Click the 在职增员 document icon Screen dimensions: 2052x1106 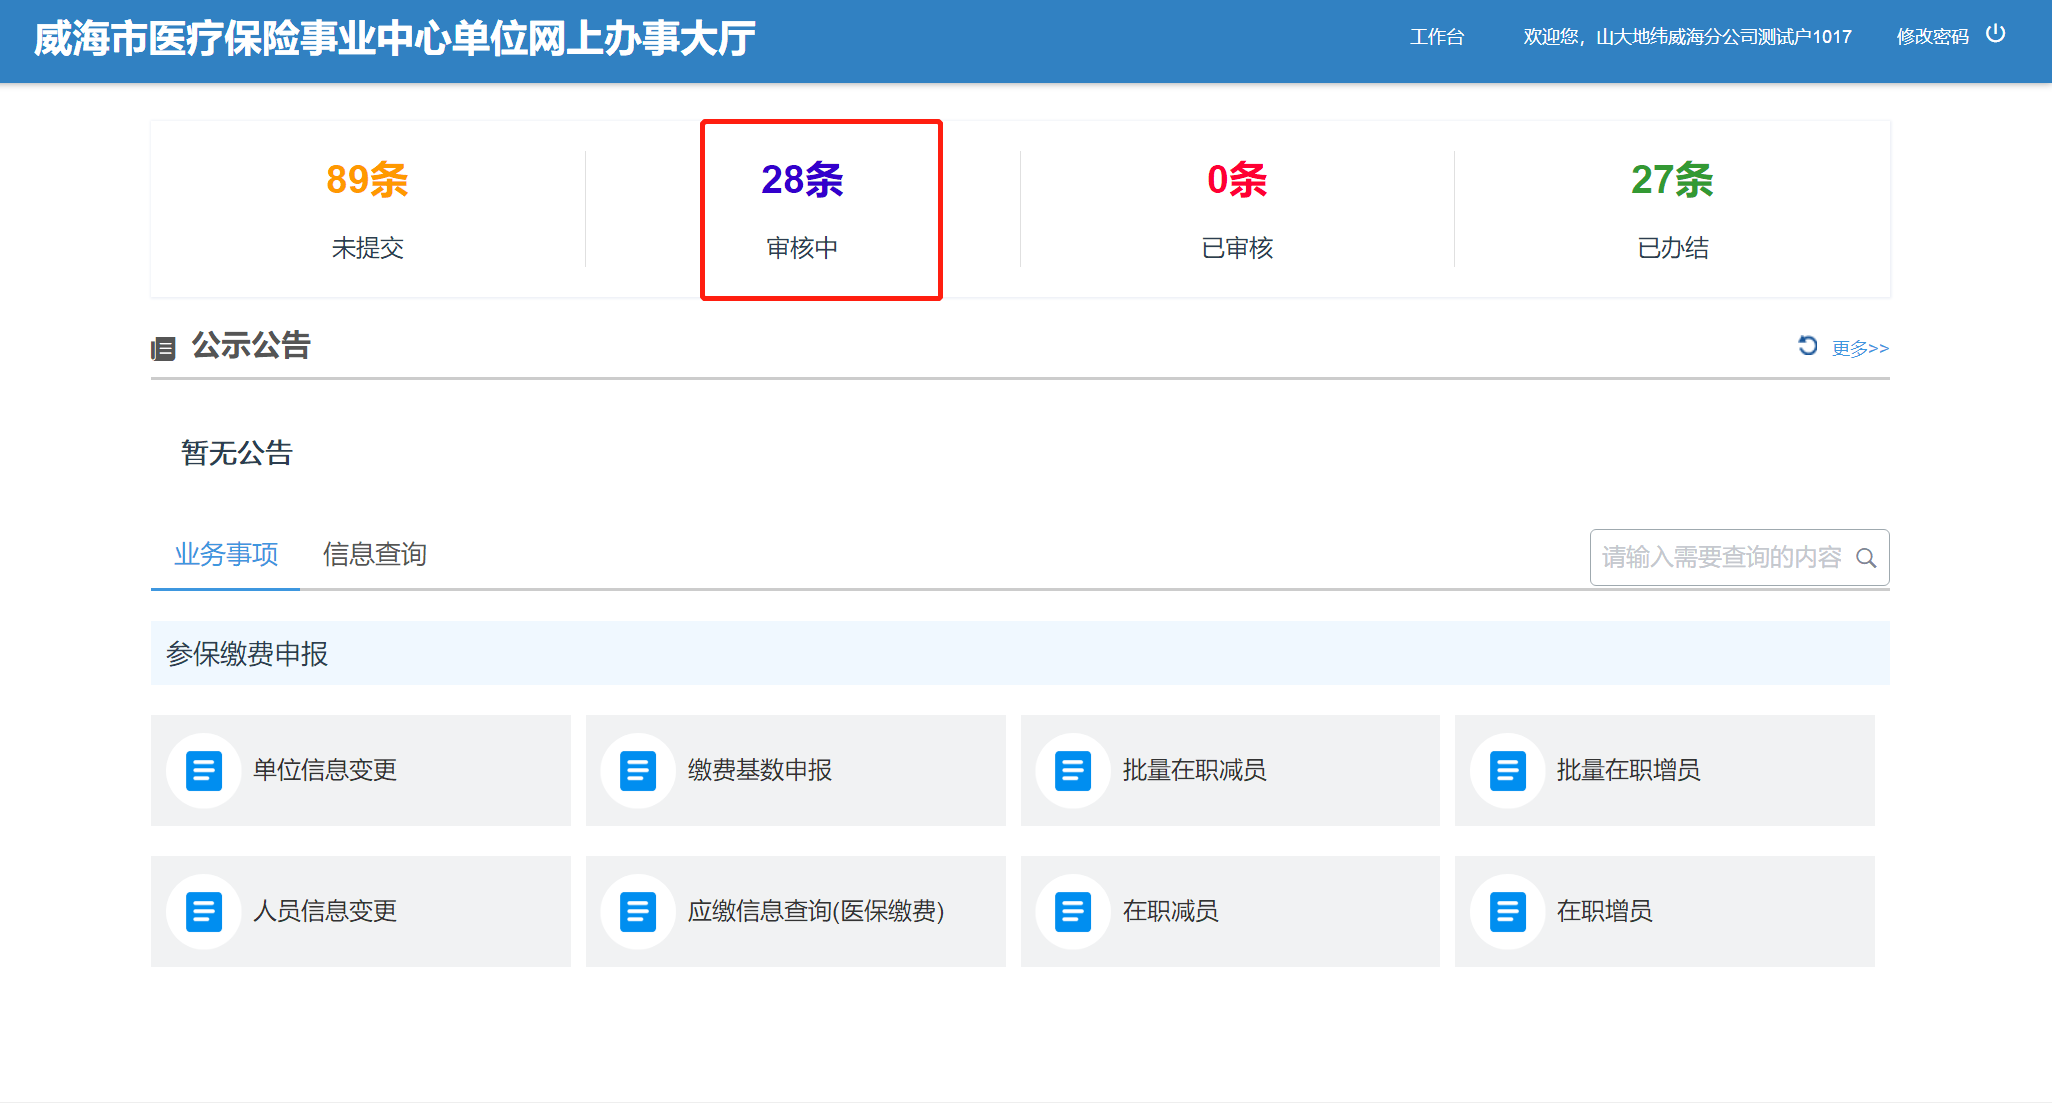tap(1507, 912)
